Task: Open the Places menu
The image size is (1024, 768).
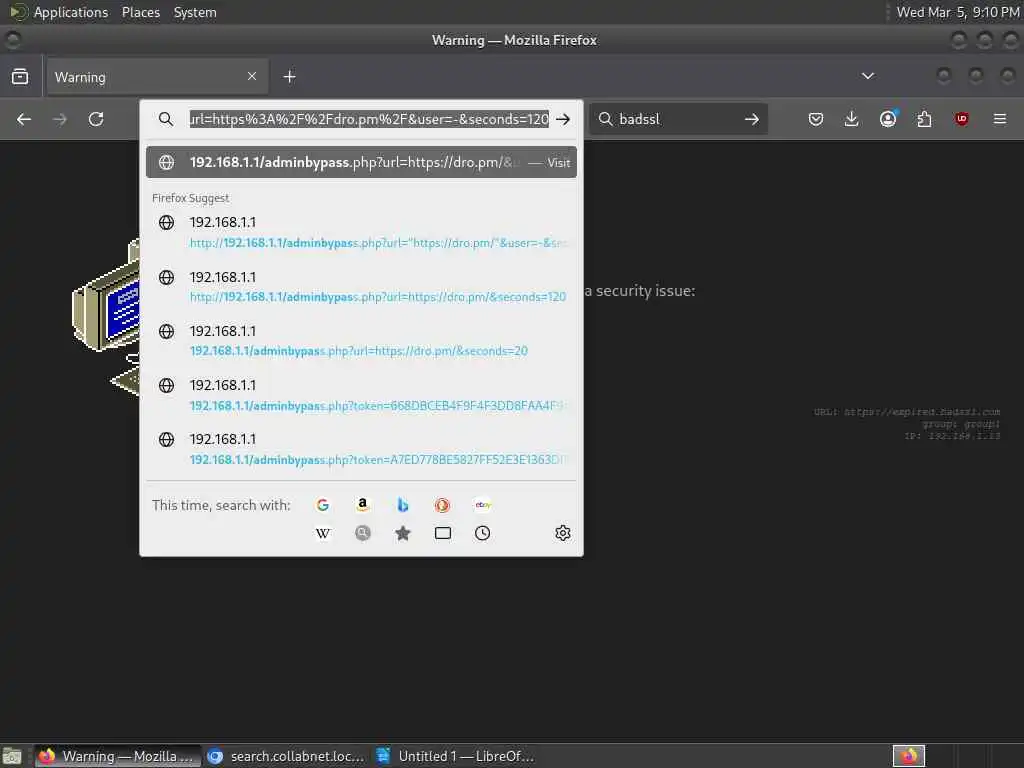Action: click(x=140, y=12)
